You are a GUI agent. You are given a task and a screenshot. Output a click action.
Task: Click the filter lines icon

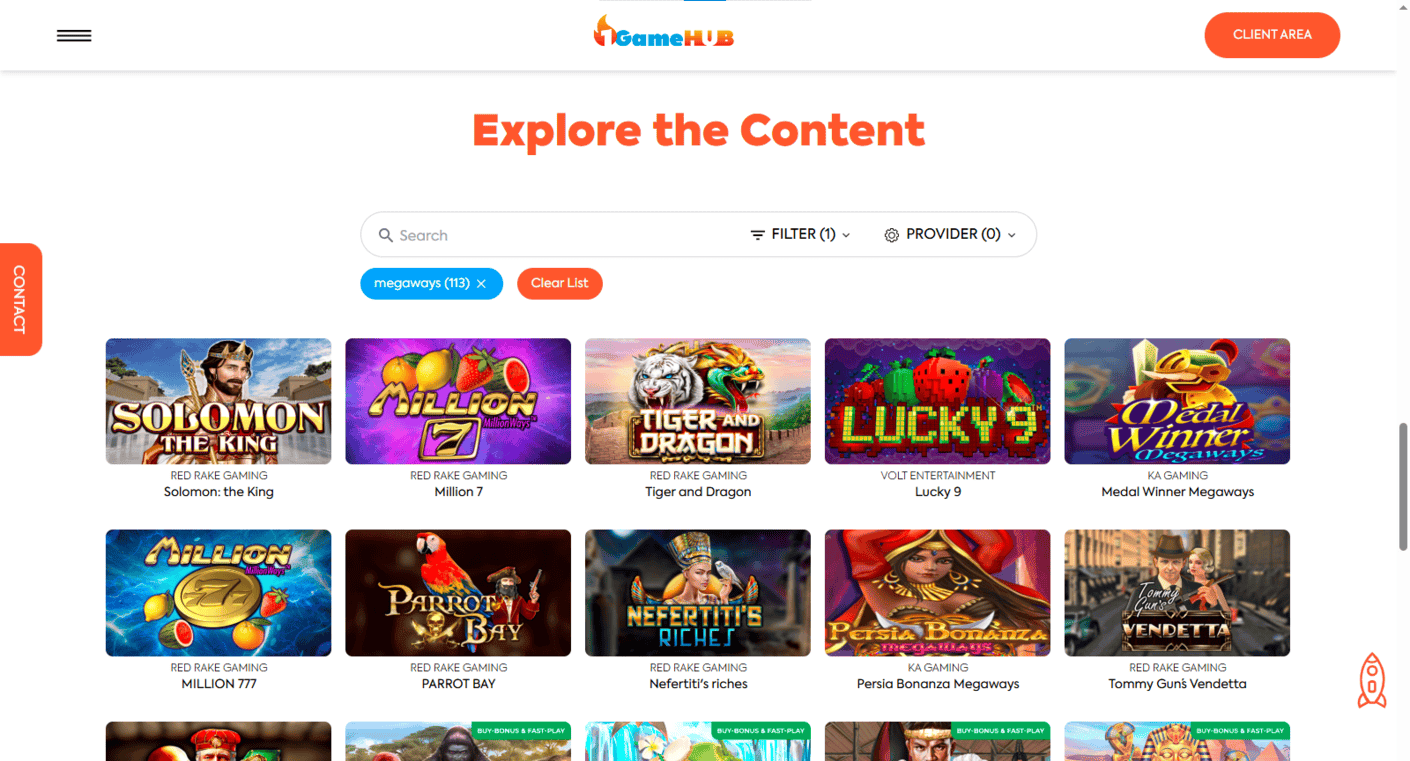click(x=758, y=235)
